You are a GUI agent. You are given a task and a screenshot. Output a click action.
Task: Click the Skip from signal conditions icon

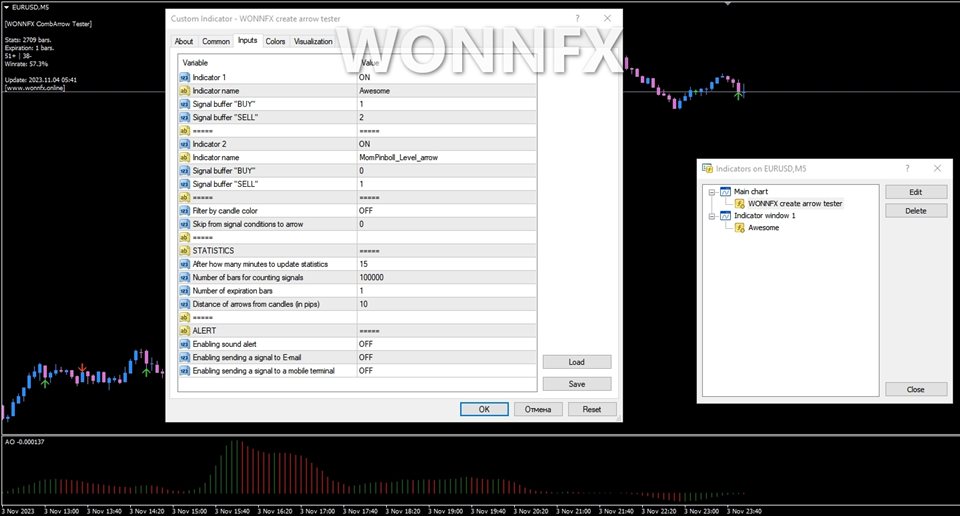coord(184,224)
